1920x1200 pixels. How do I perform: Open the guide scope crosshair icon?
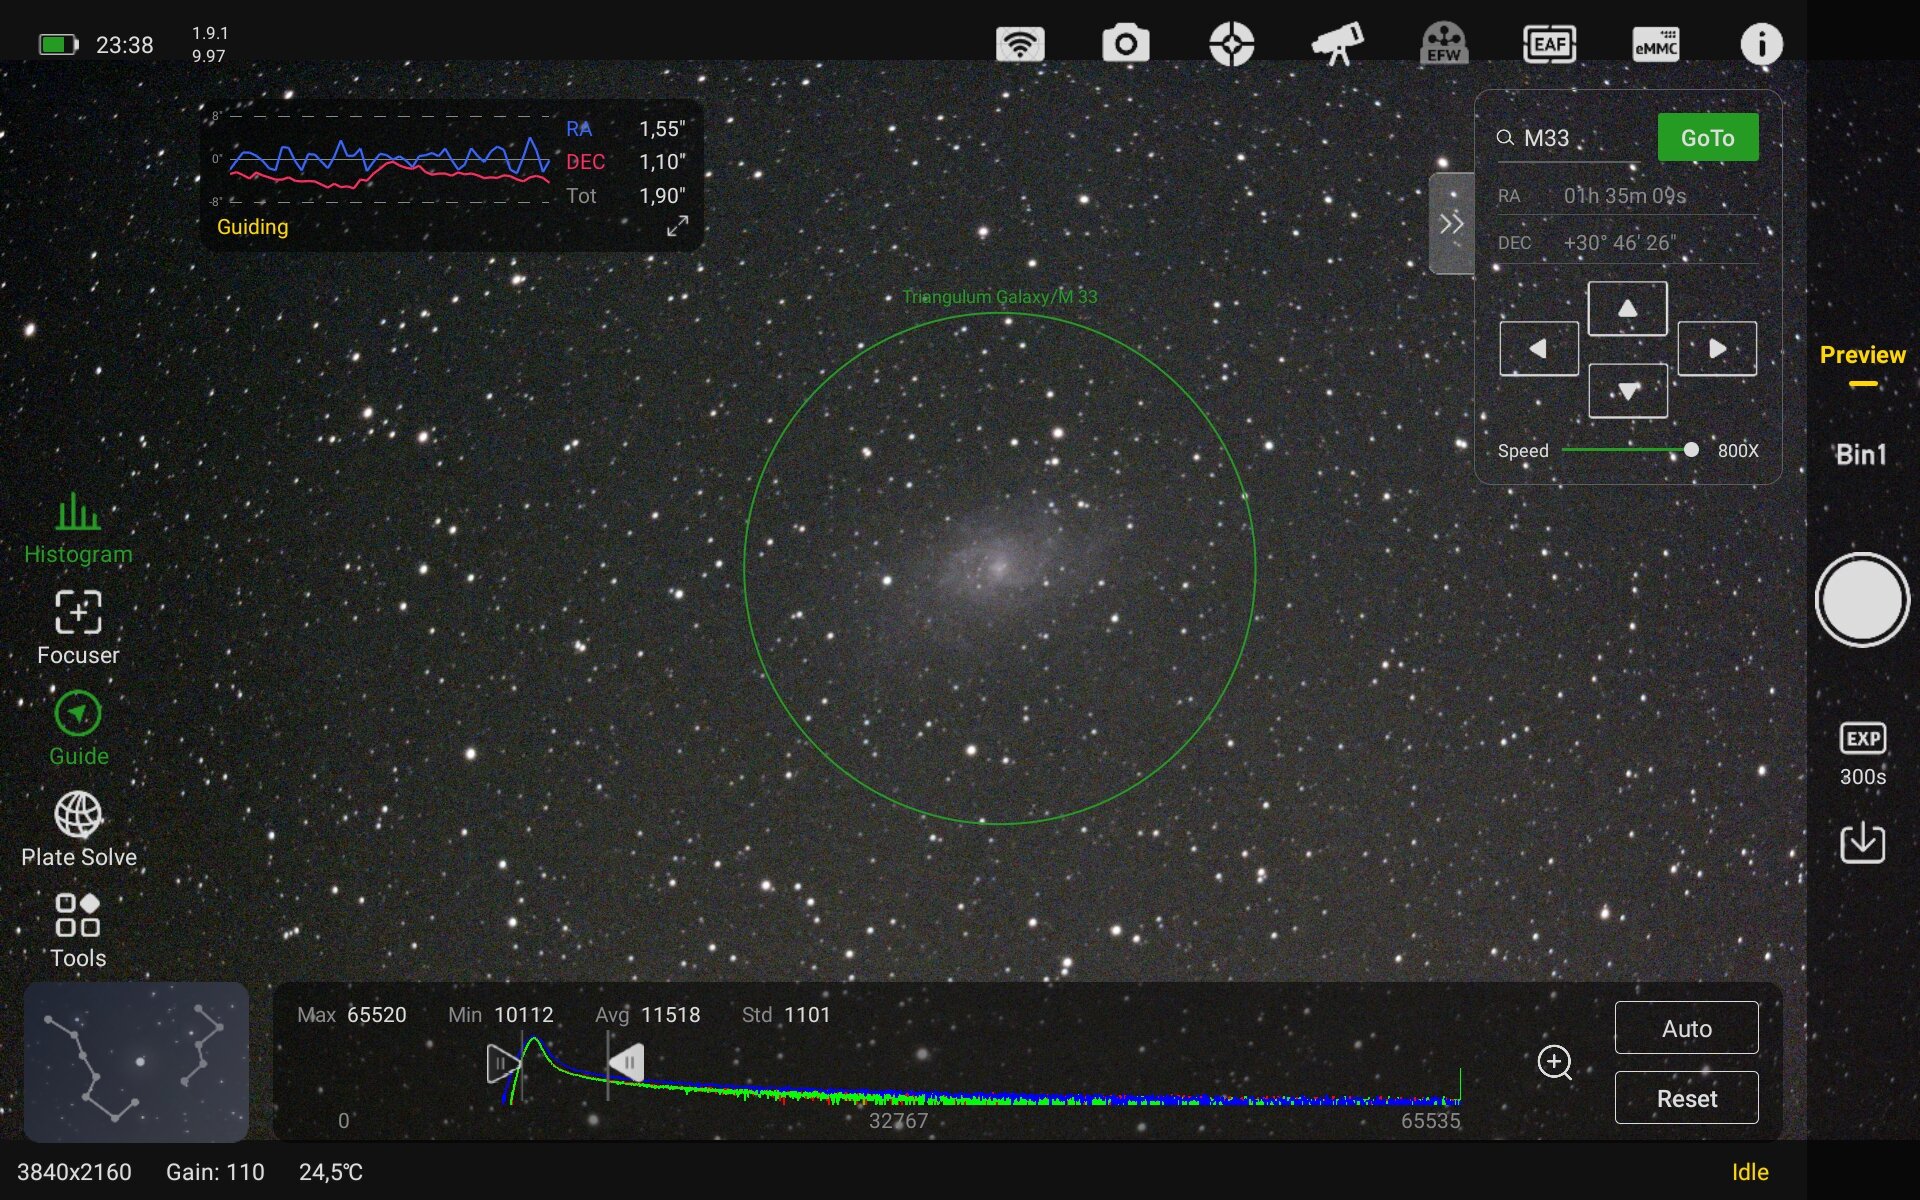pos(1231,44)
